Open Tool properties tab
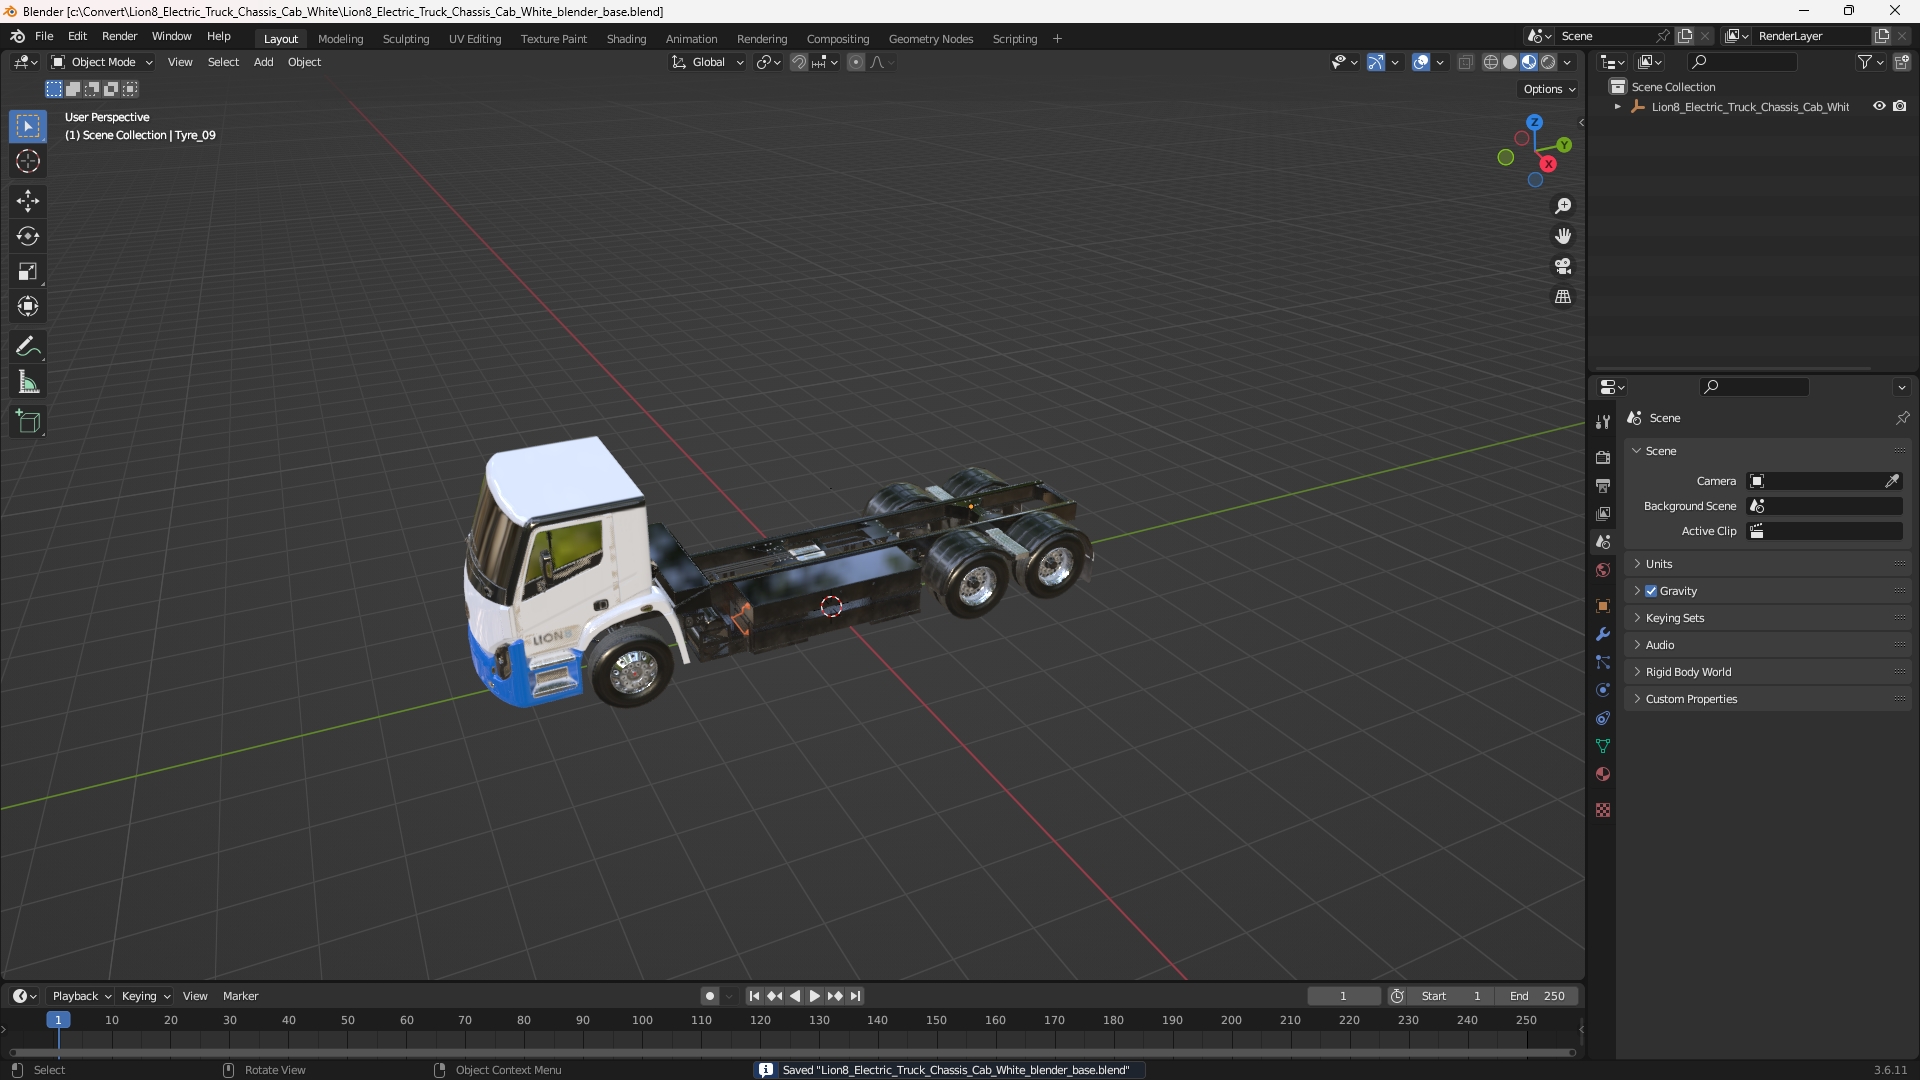 1603,422
